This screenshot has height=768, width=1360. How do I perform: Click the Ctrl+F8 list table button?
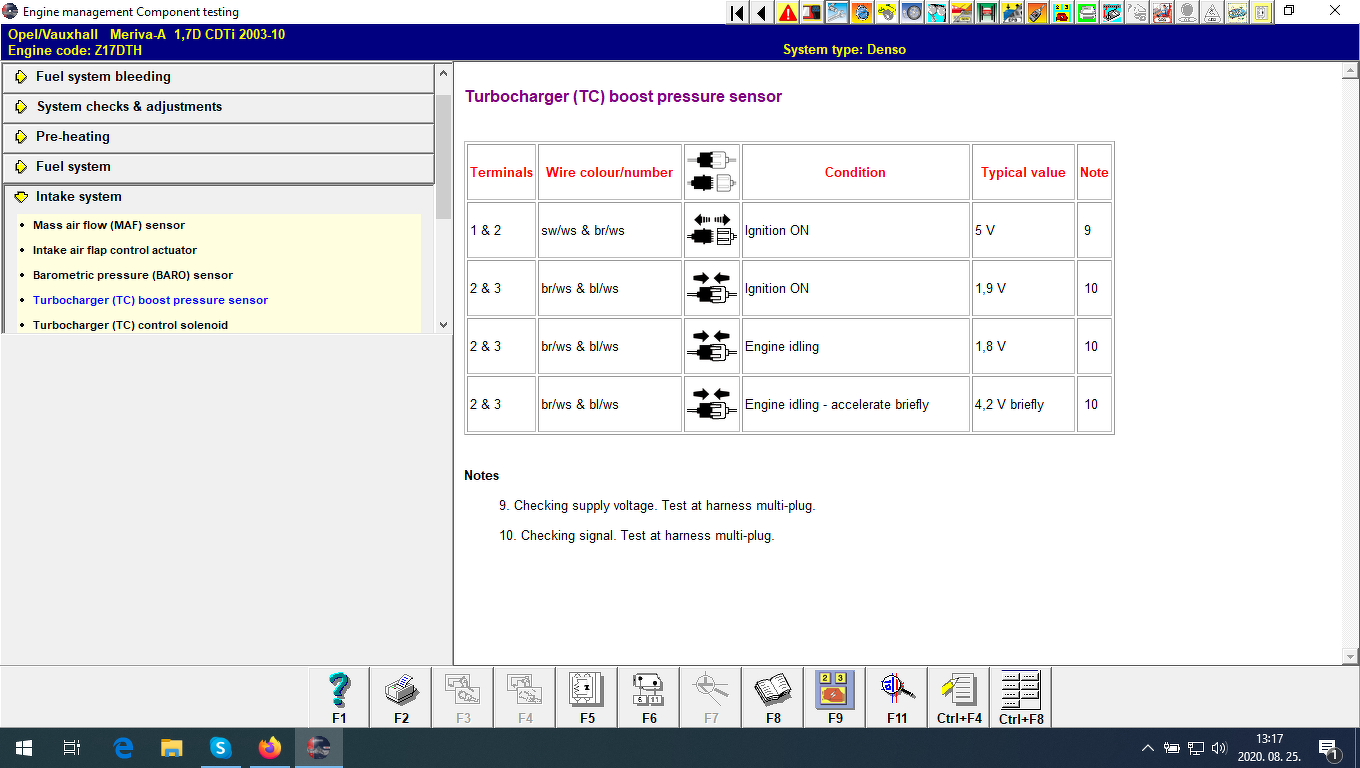coord(1021,697)
